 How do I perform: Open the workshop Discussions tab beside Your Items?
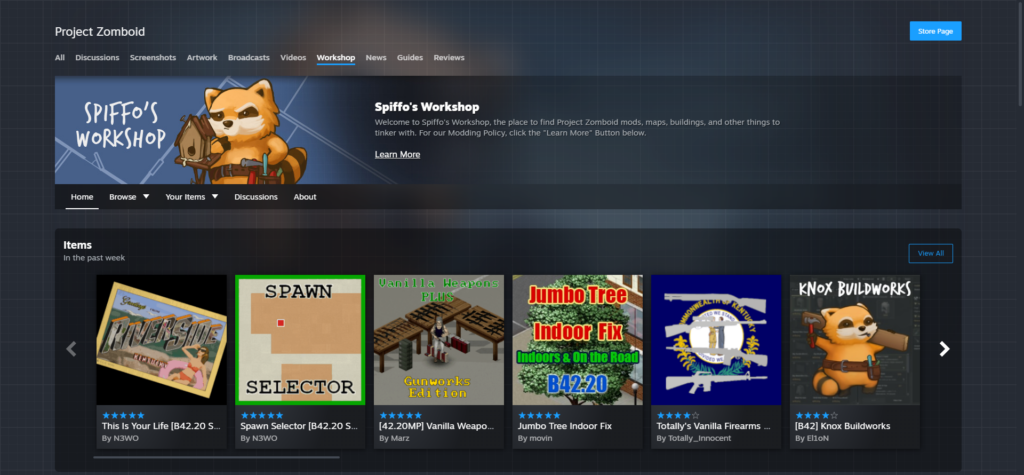coord(256,197)
